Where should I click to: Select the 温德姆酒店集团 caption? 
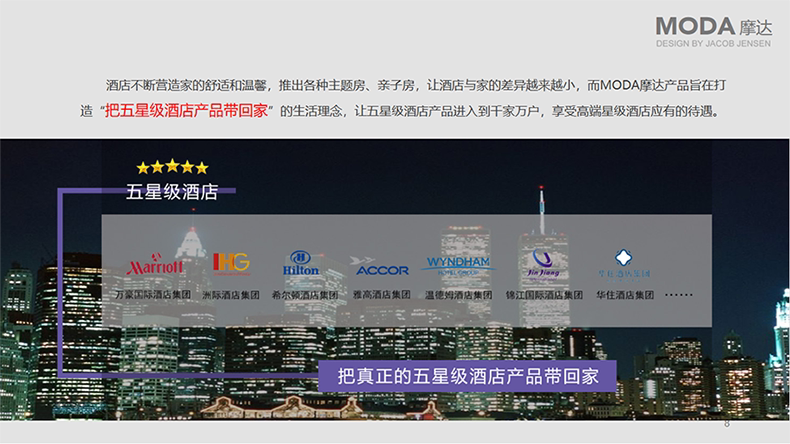458,295
